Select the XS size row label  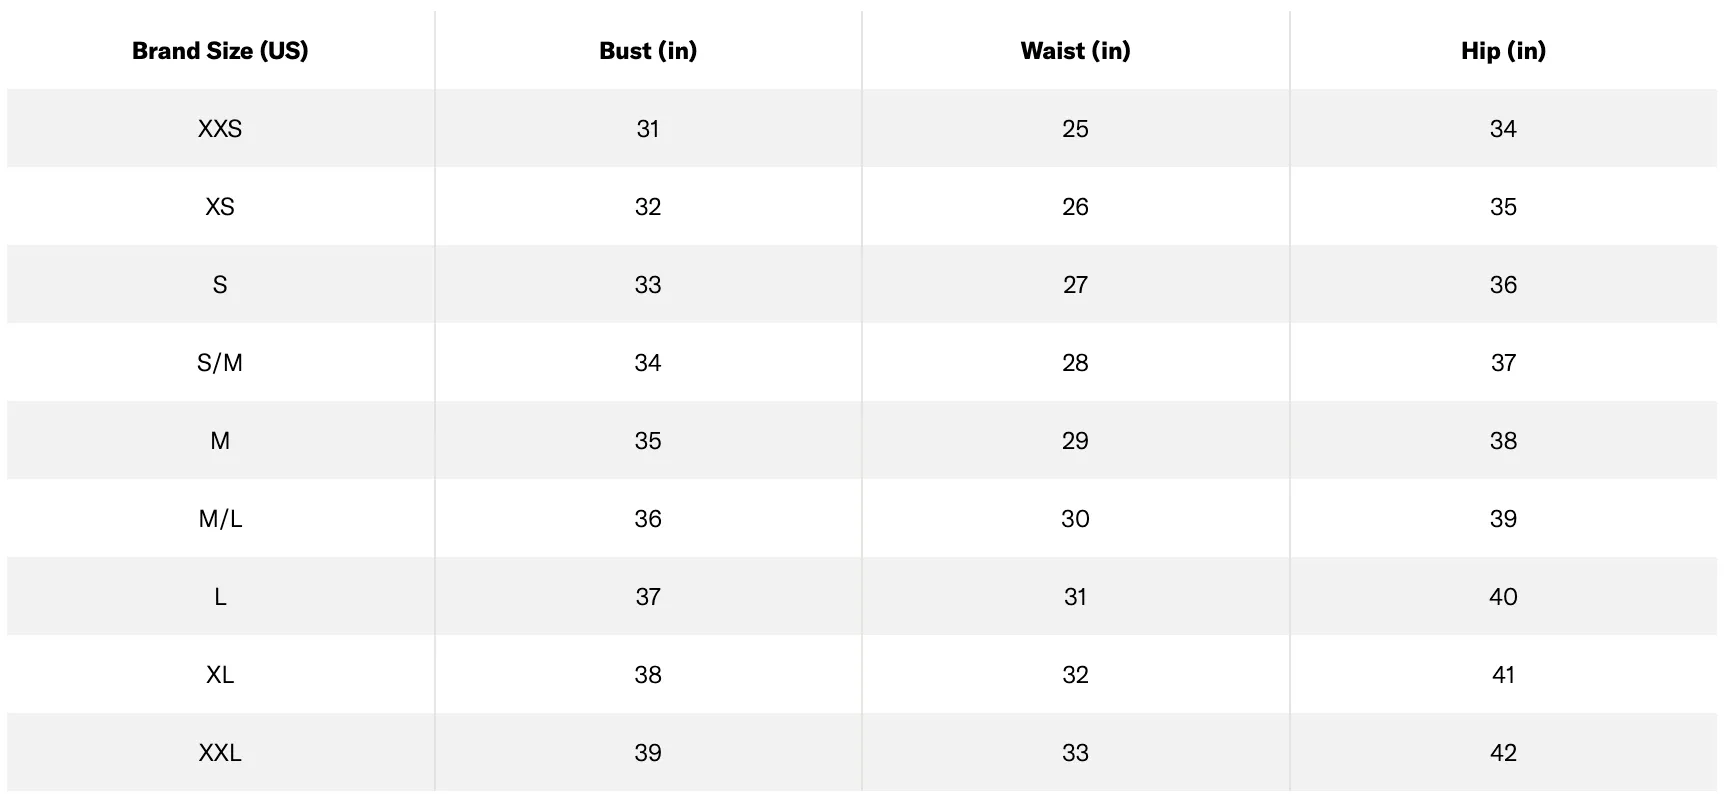coord(220,207)
